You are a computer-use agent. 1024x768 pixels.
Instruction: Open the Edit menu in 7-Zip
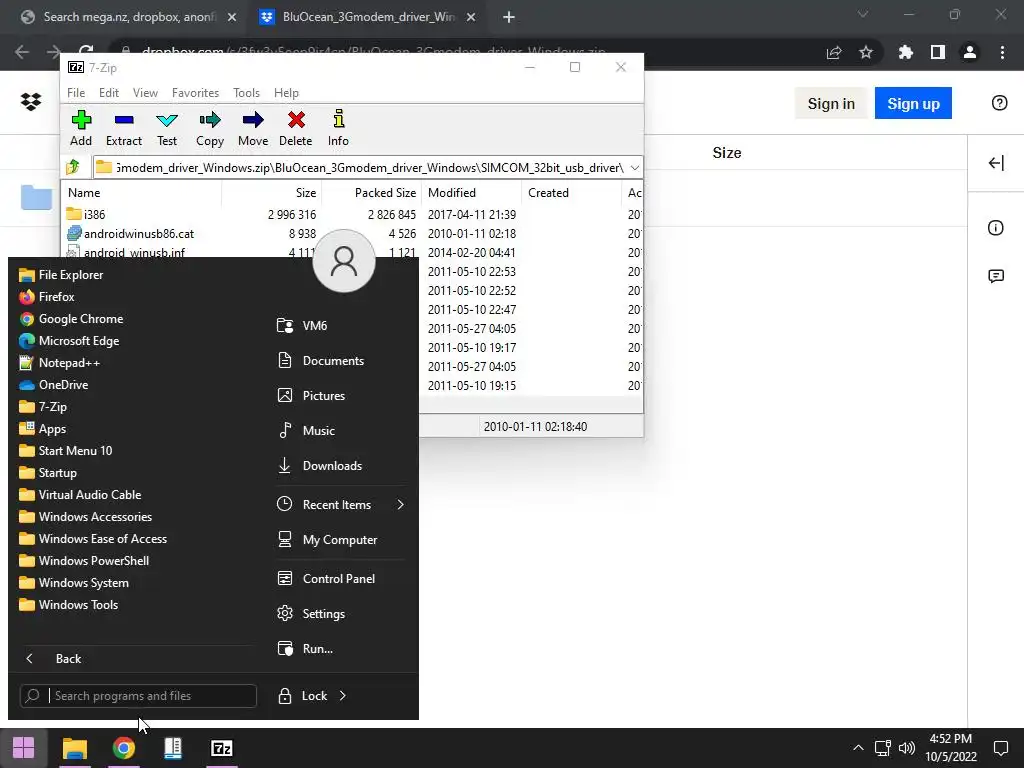coord(108,93)
